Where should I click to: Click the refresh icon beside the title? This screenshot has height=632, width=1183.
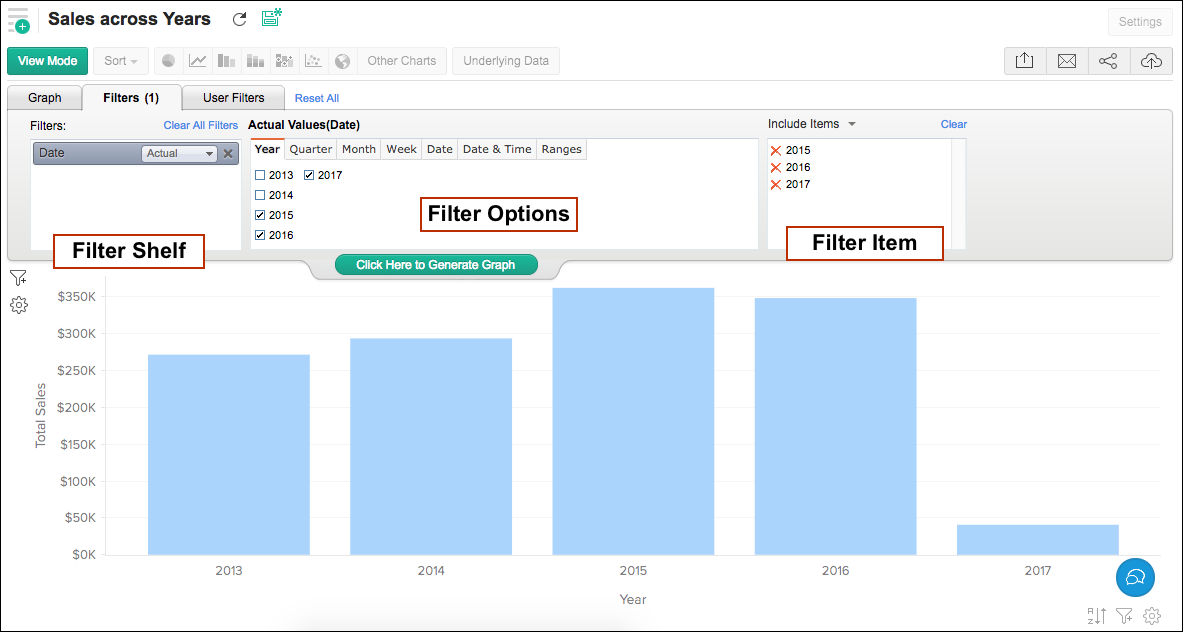[x=239, y=19]
